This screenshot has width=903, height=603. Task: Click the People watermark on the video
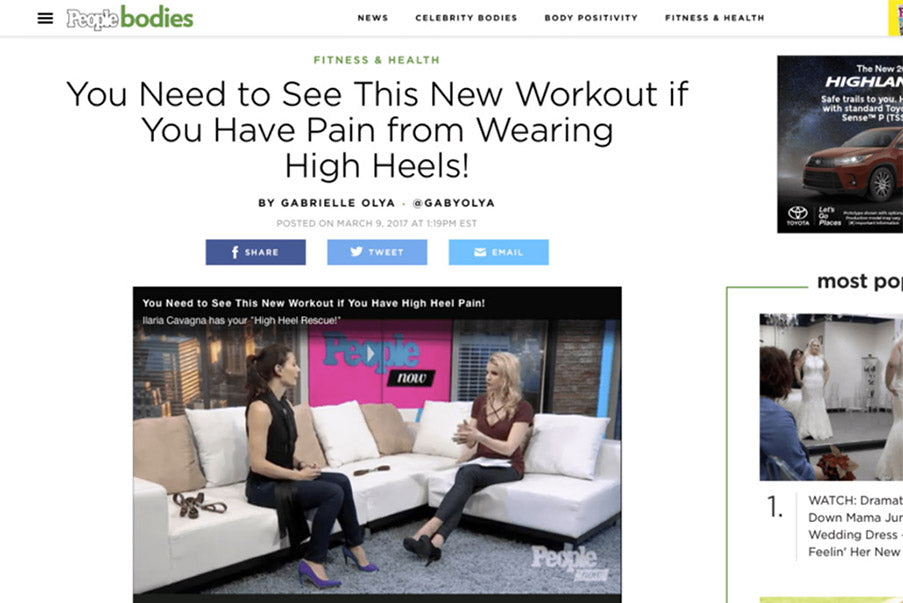(x=567, y=562)
